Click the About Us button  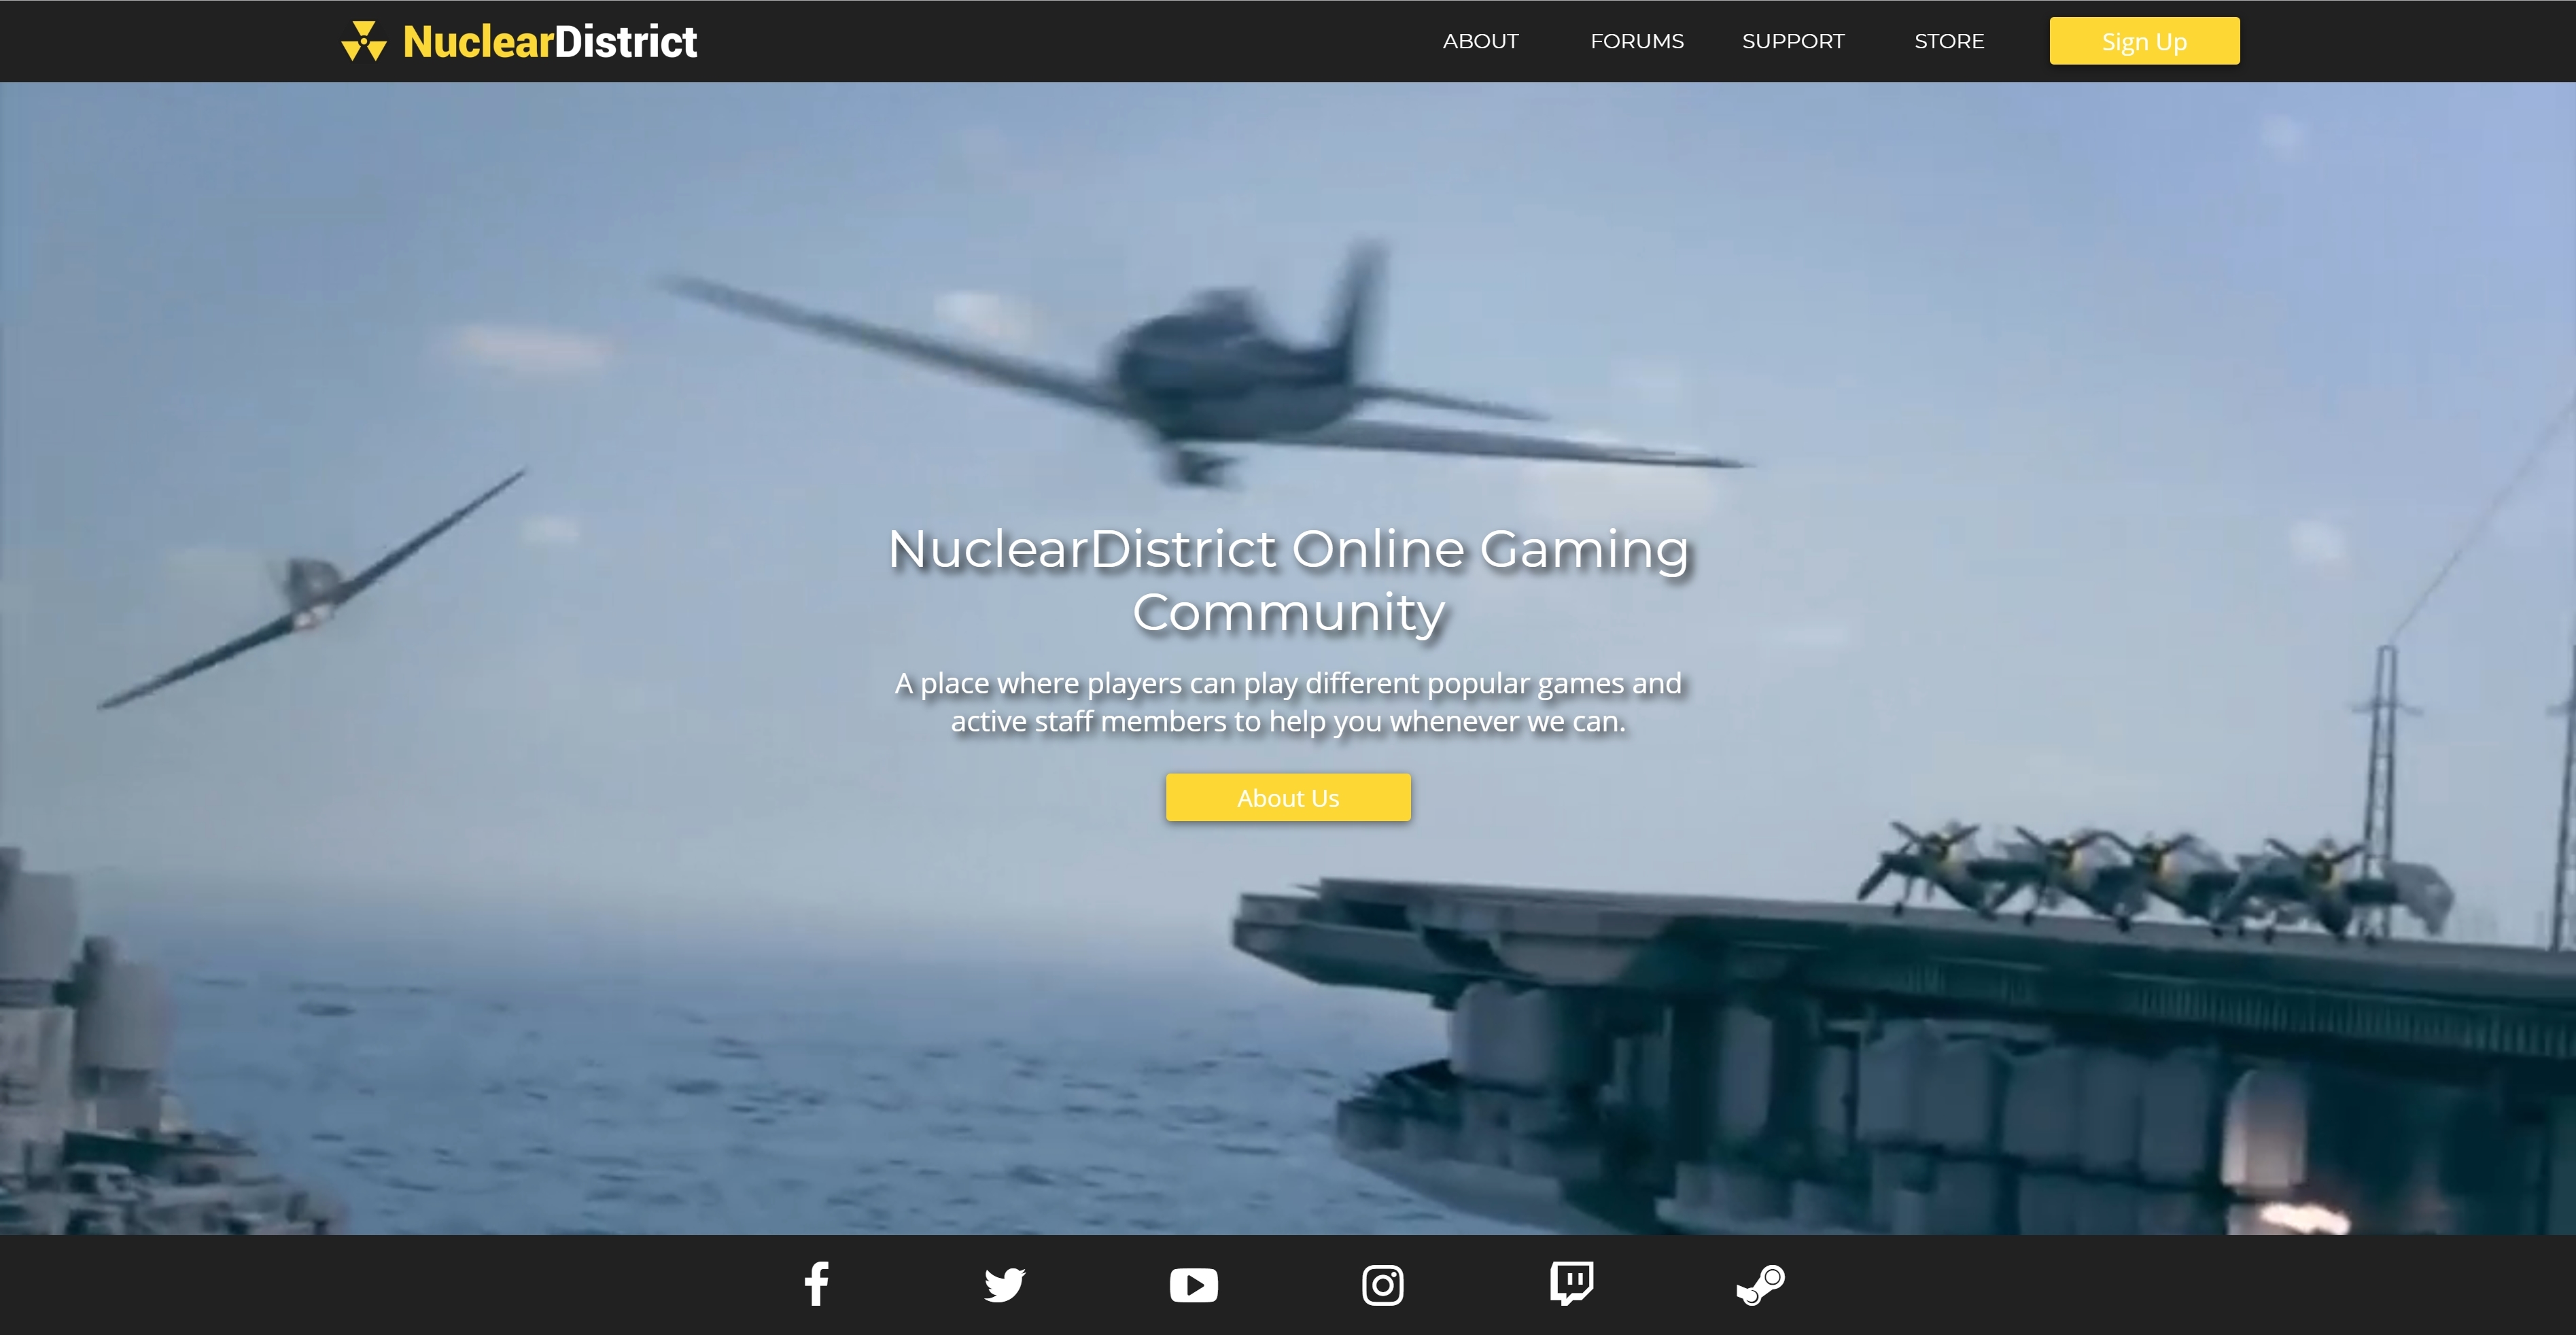[1288, 797]
